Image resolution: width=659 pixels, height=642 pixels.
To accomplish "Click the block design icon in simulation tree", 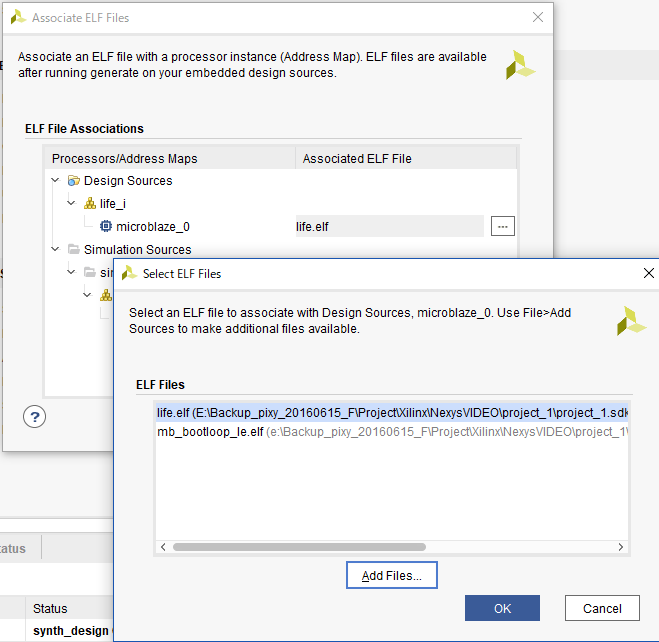I will [105, 295].
